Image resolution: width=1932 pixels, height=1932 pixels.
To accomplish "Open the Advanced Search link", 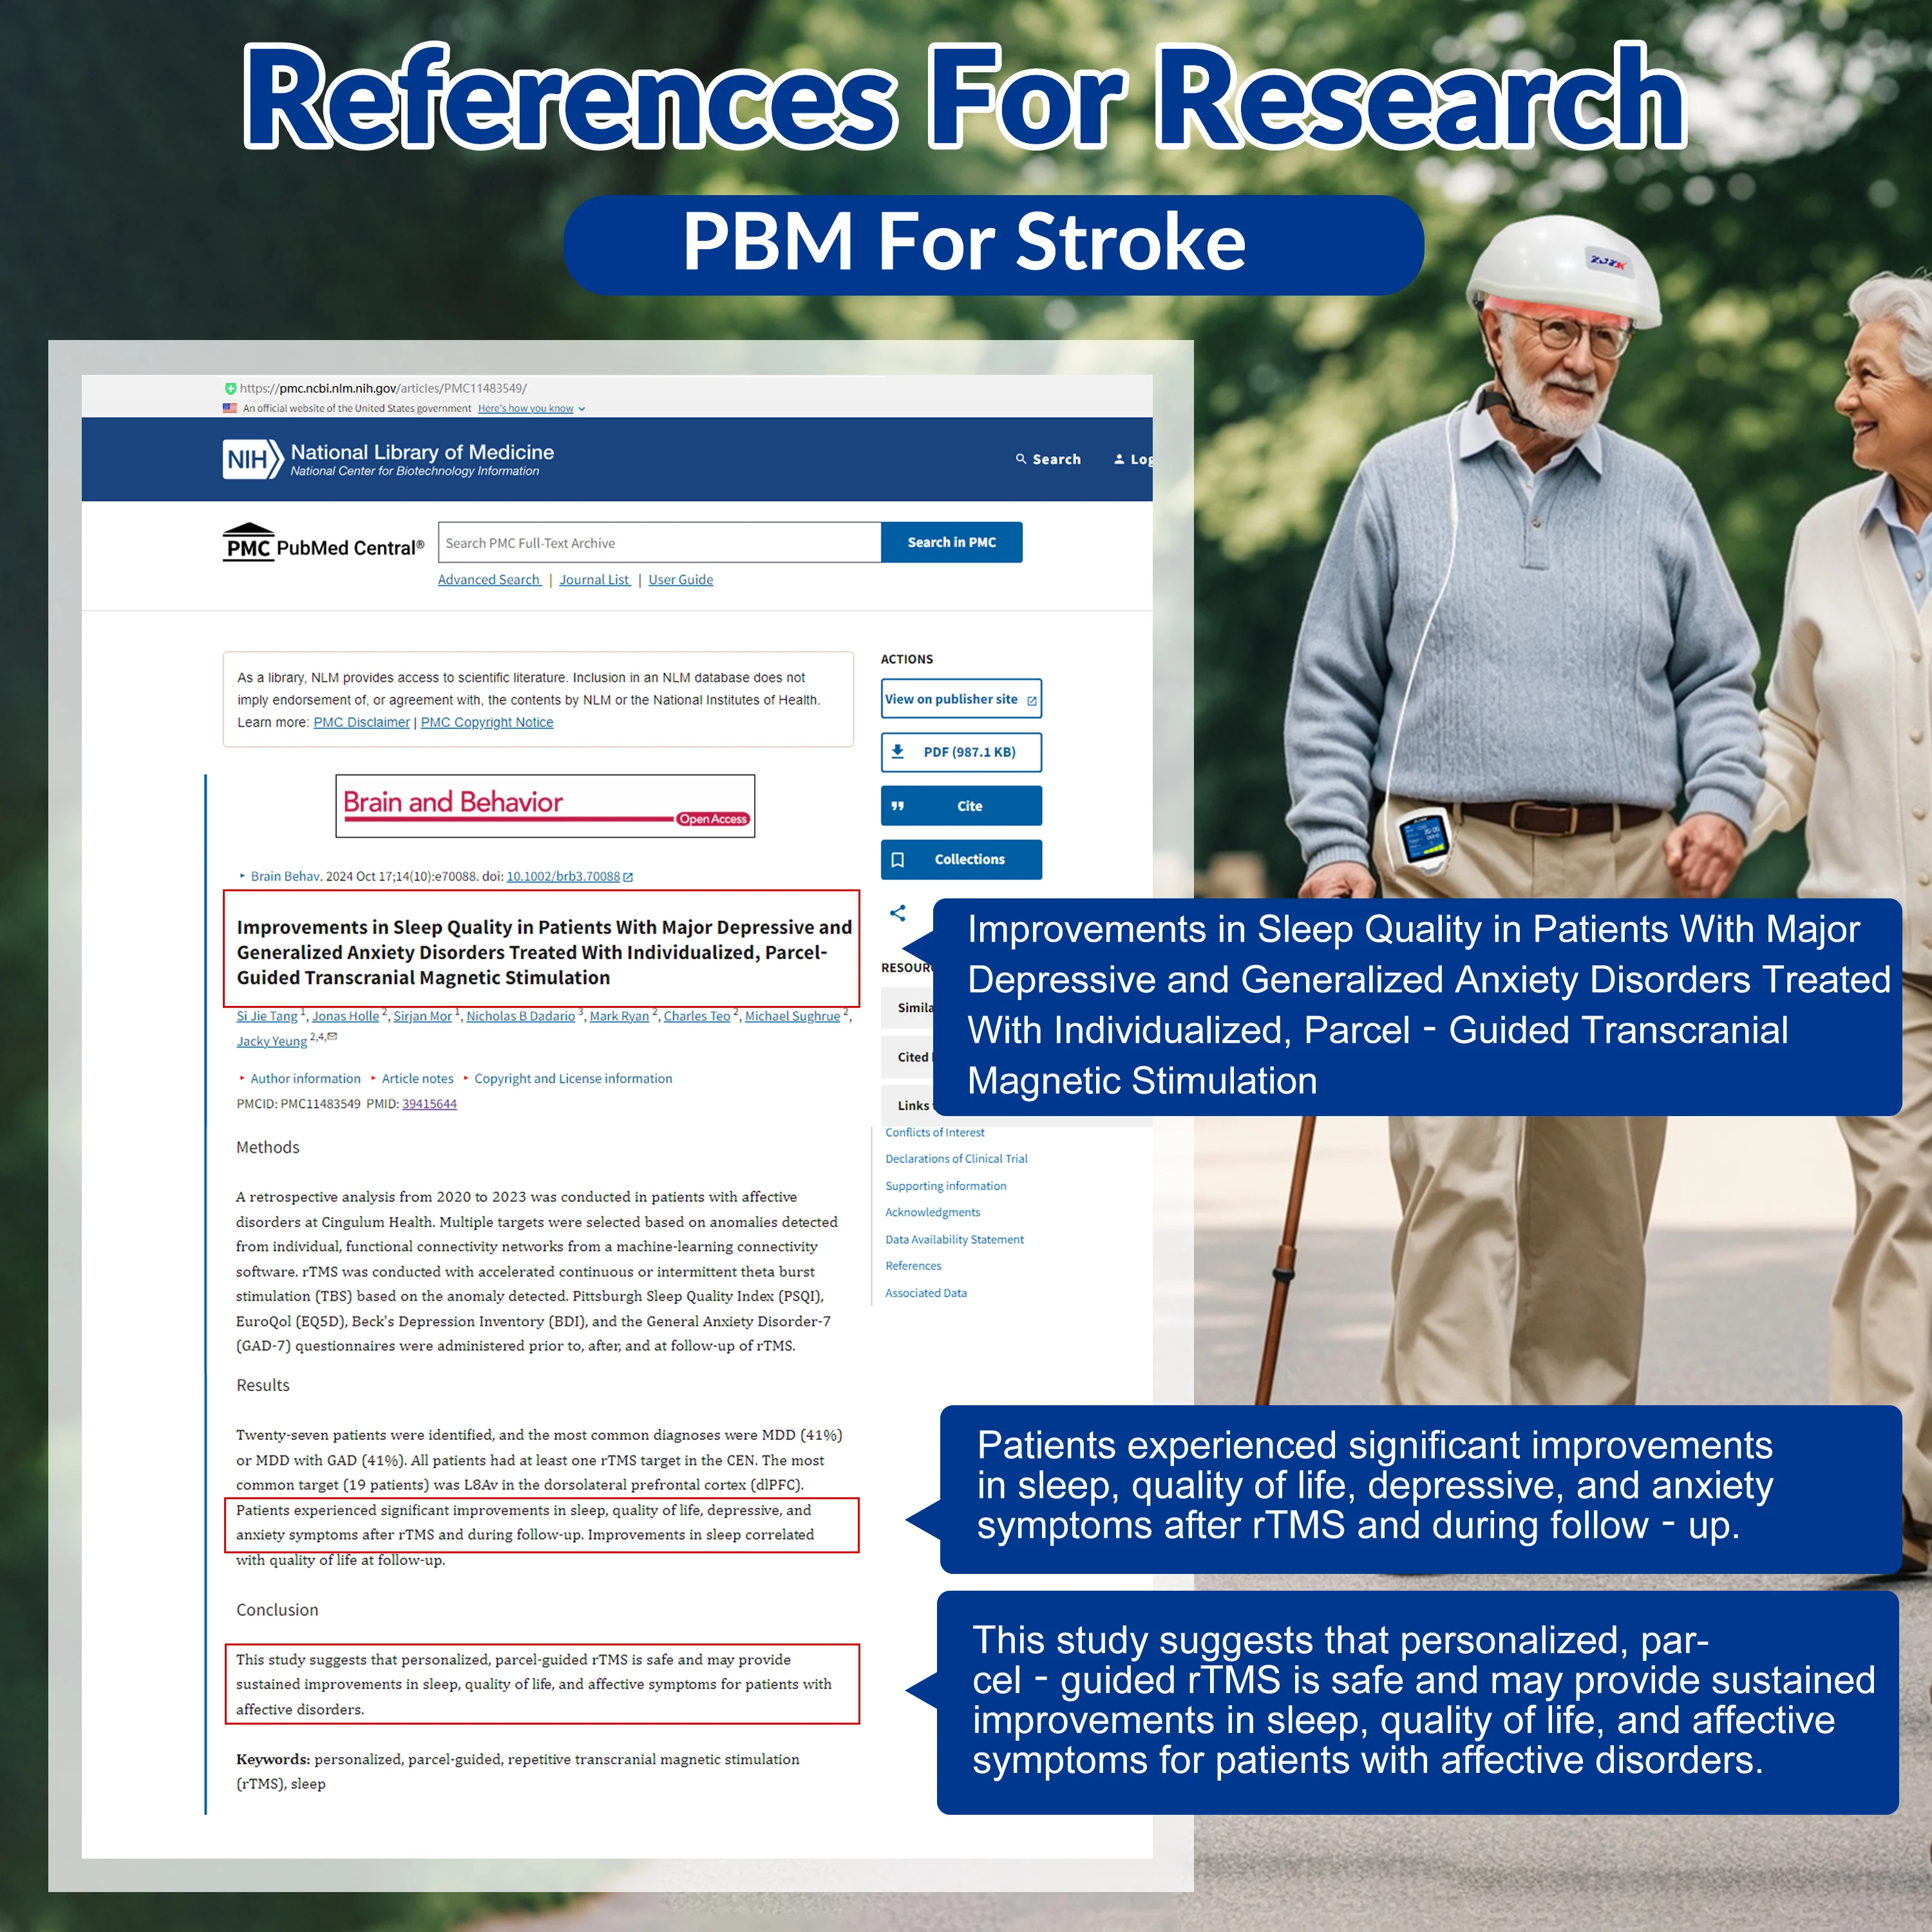I will [488, 580].
